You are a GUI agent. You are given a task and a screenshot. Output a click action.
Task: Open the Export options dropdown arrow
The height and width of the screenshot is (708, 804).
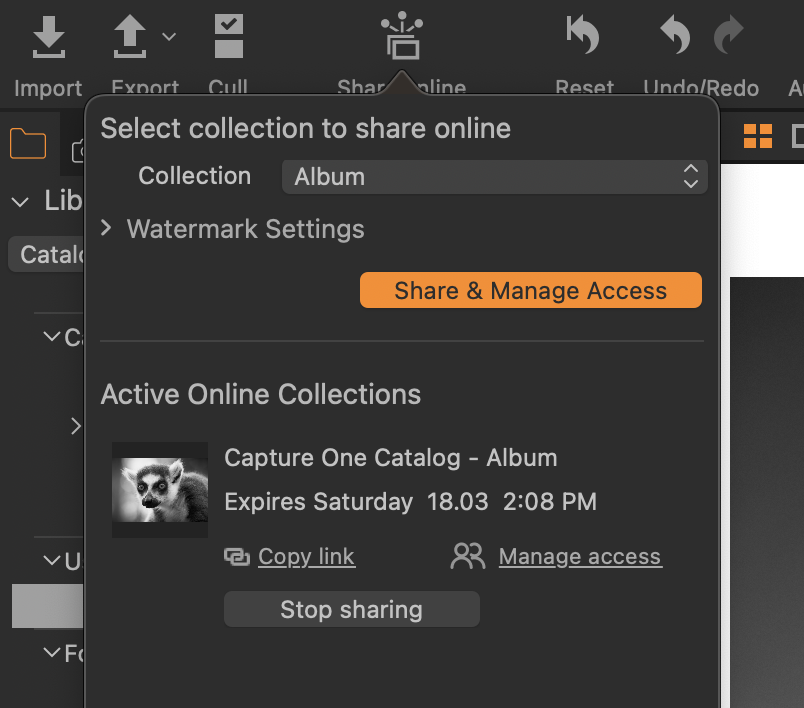pyautogui.click(x=169, y=36)
